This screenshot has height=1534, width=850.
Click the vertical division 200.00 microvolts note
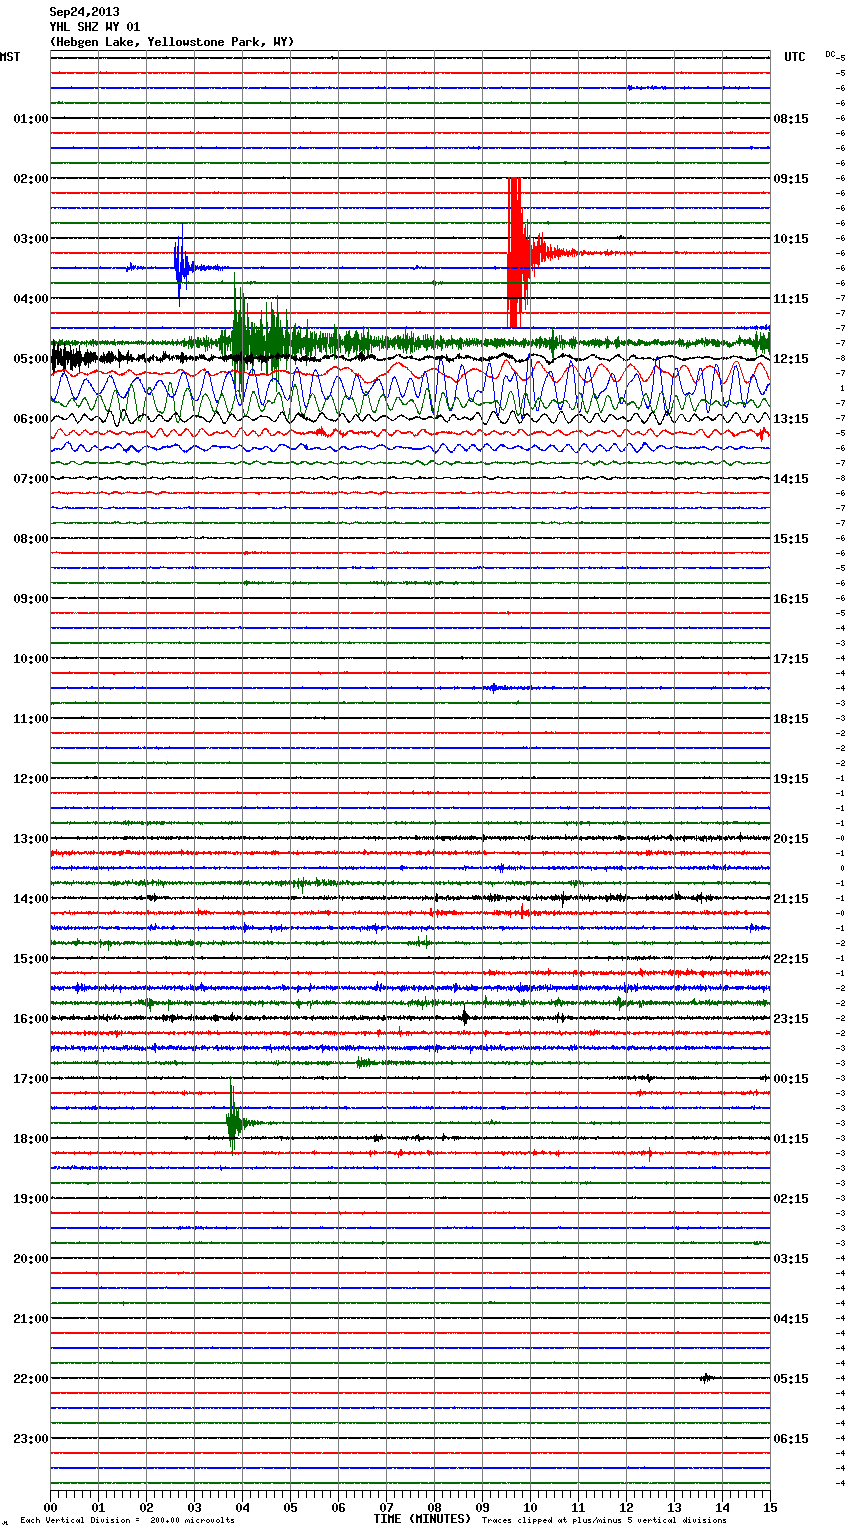coord(127,1521)
